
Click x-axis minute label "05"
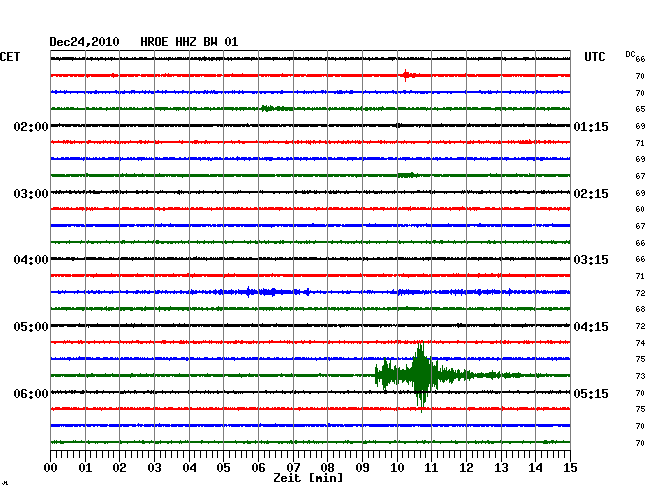click(223, 468)
